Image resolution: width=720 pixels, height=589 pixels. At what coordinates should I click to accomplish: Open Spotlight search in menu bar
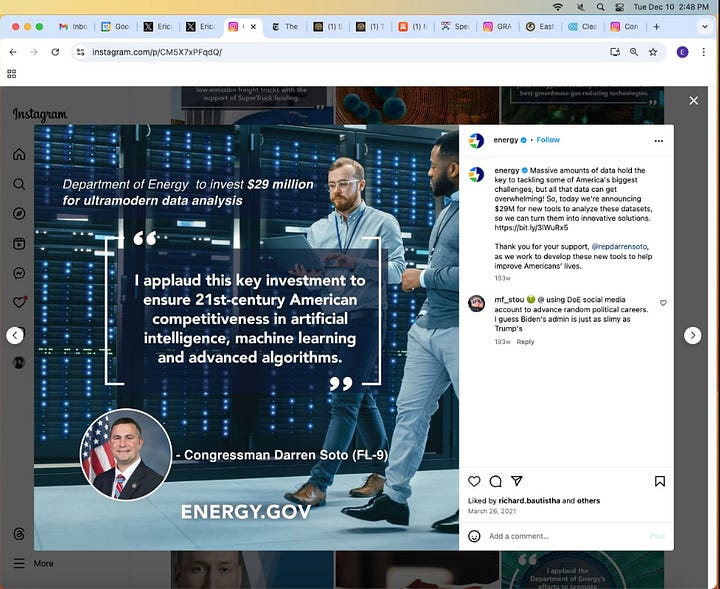point(600,7)
